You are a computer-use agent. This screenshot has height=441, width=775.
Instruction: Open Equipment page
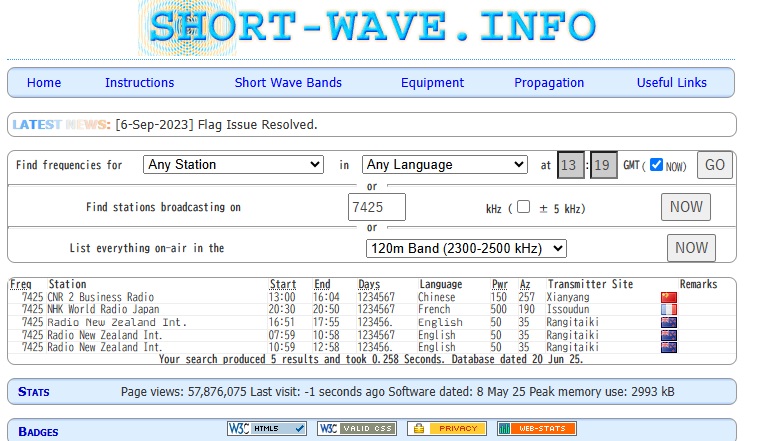click(x=432, y=83)
